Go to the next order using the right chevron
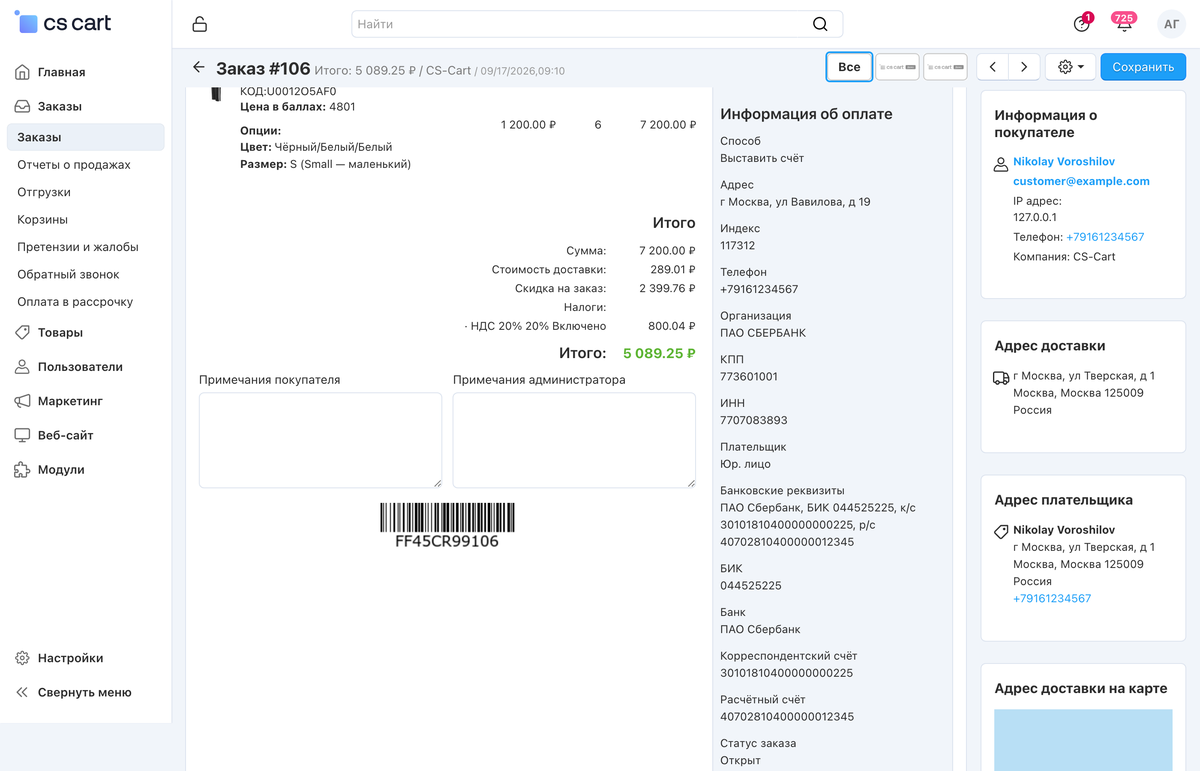This screenshot has width=1200, height=771. [x=1024, y=67]
